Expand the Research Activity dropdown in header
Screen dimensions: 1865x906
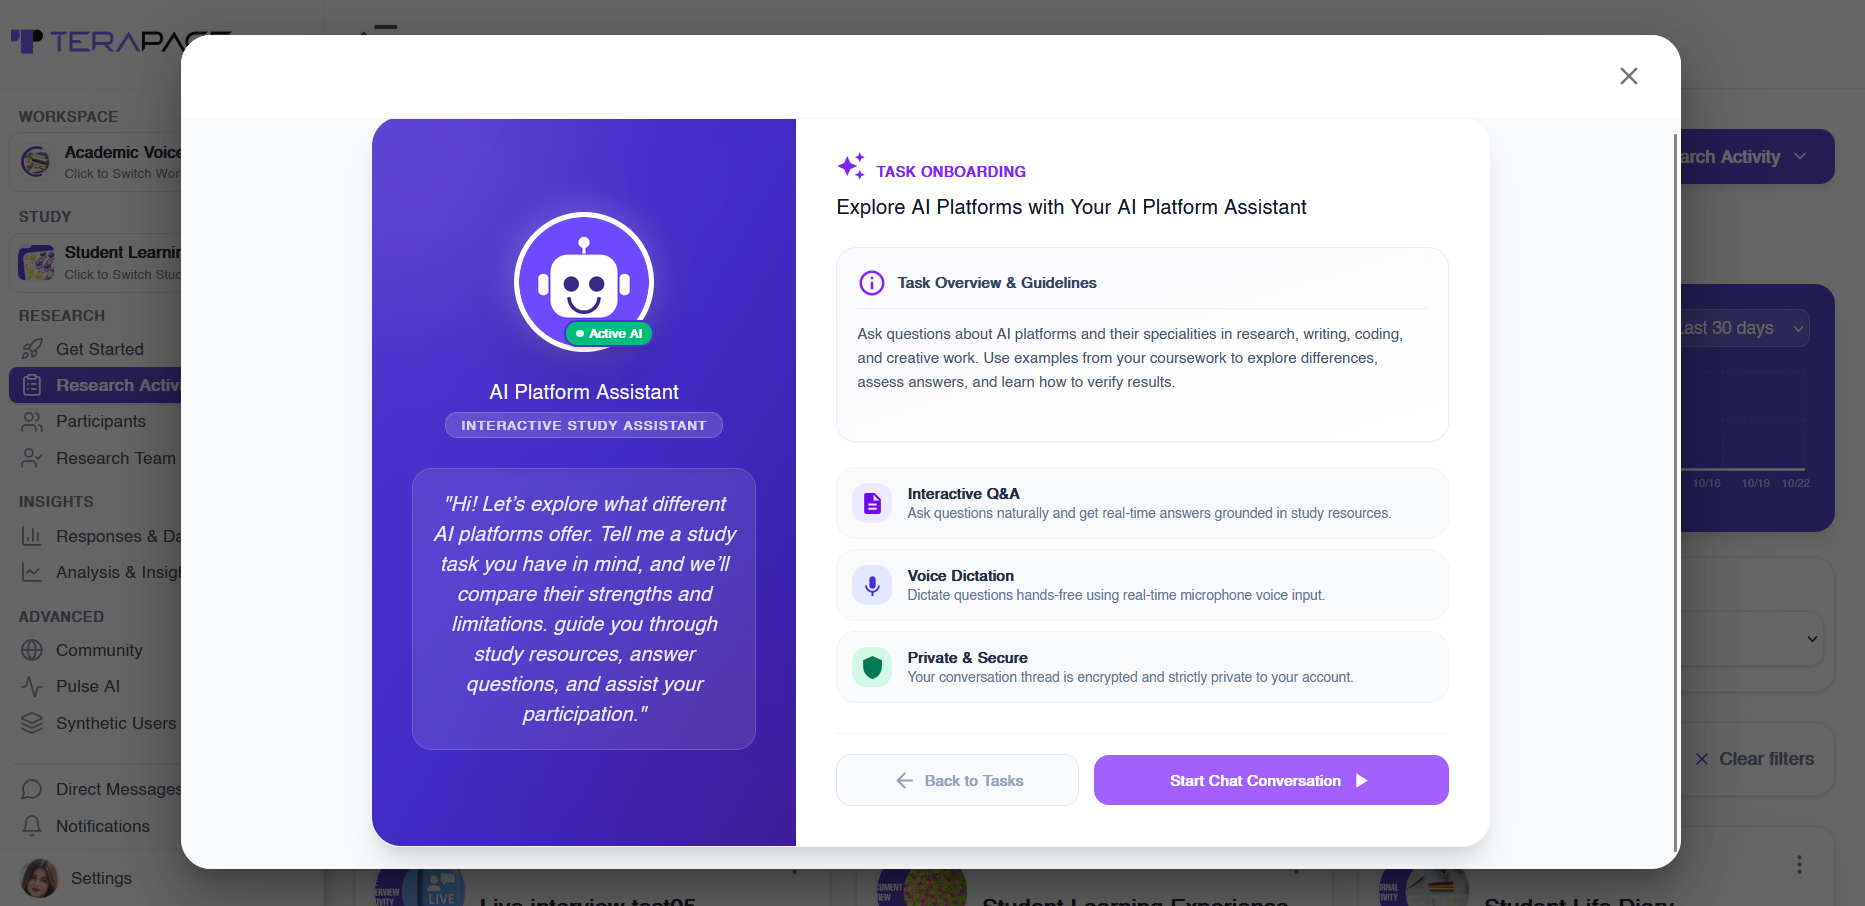(x=1757, y=157)
